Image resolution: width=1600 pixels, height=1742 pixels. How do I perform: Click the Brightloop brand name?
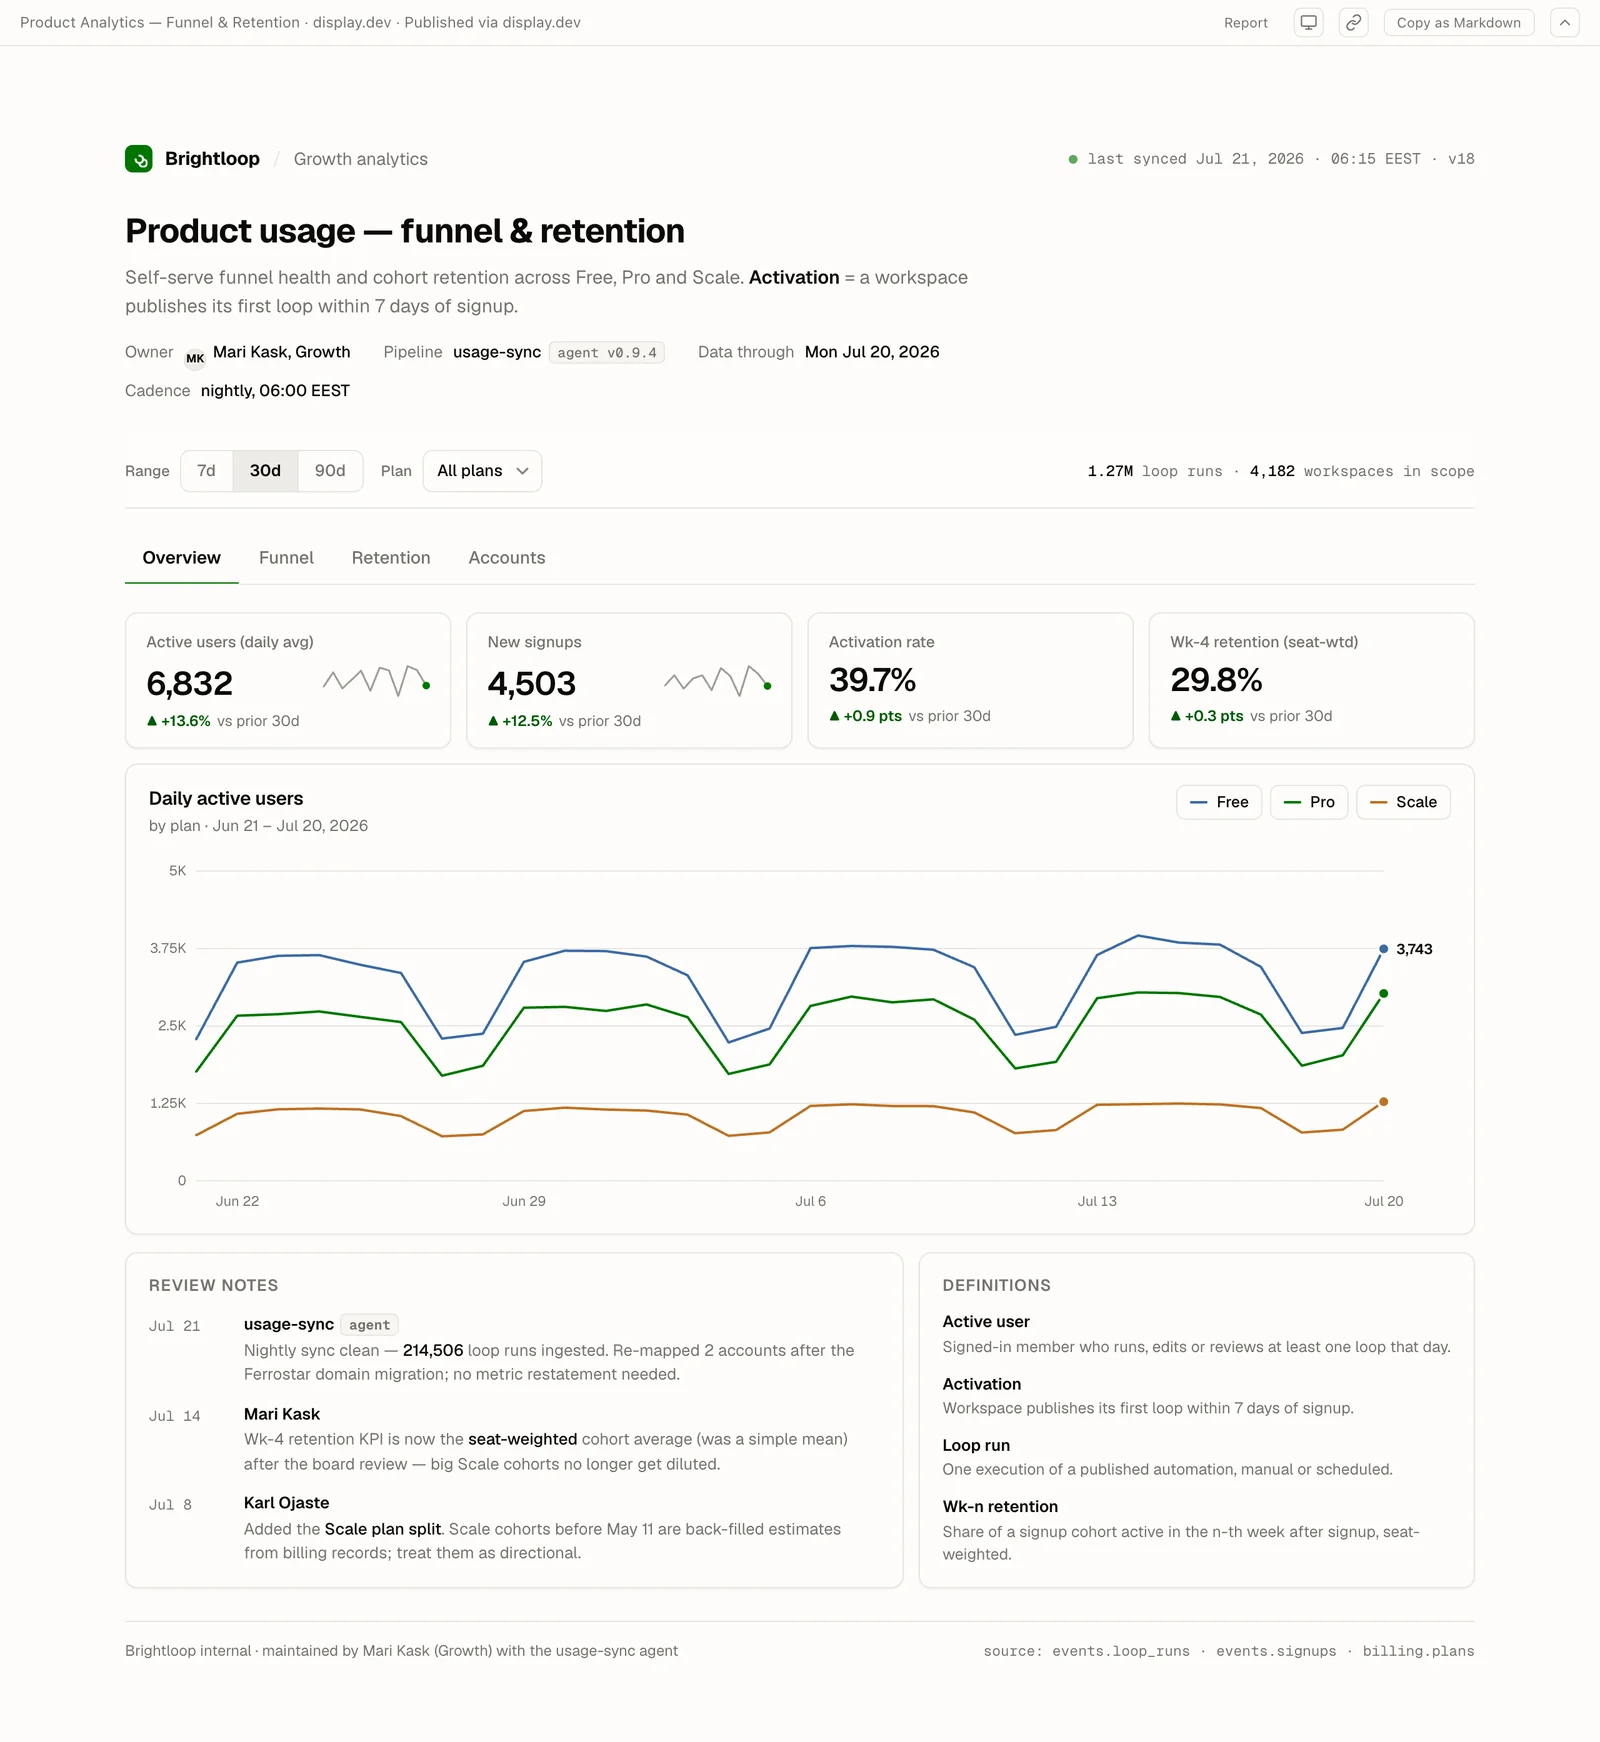point(212,159)
